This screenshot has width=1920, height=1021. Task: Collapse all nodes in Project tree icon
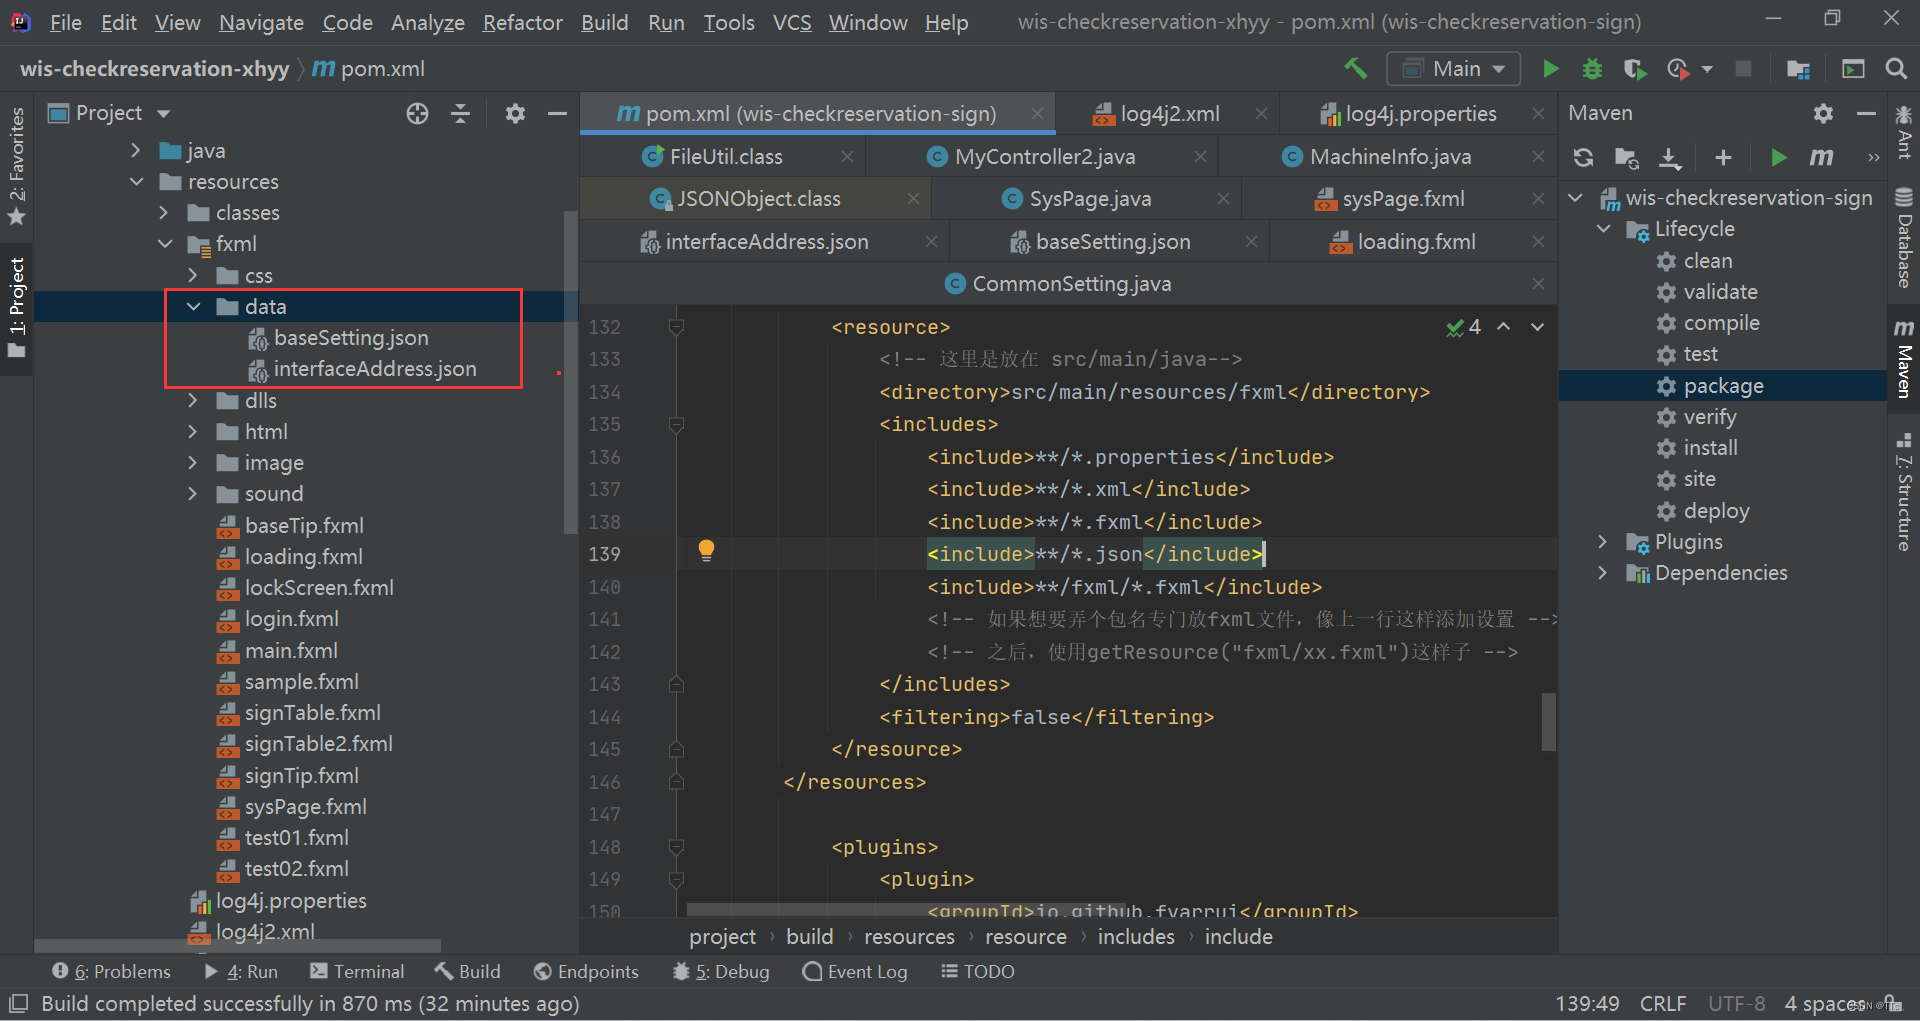[460, 113]
